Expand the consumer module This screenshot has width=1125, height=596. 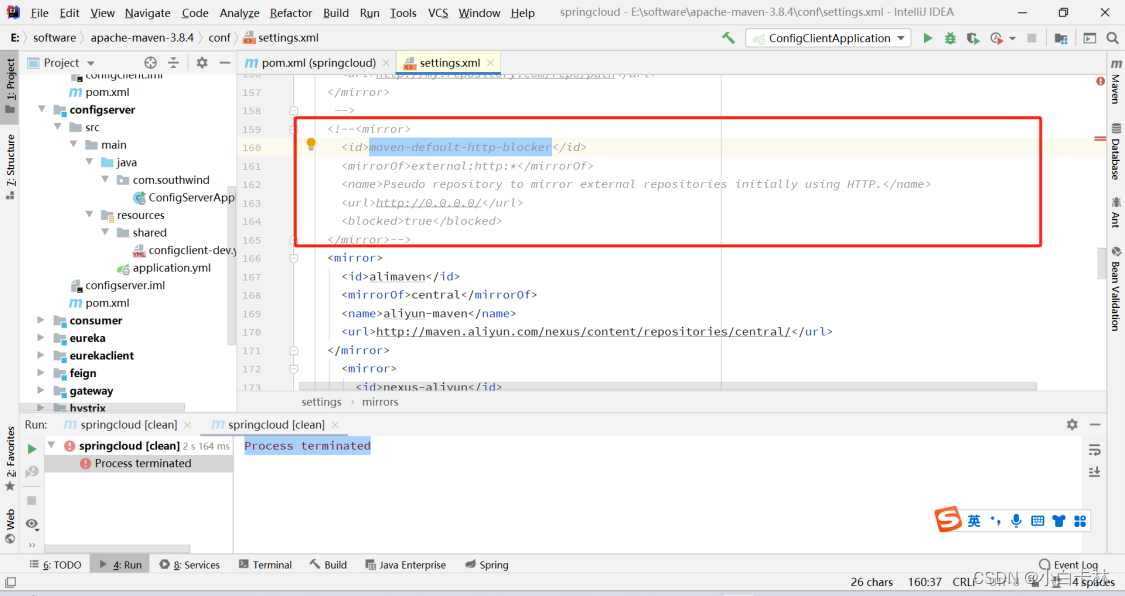tap(41, 320)
